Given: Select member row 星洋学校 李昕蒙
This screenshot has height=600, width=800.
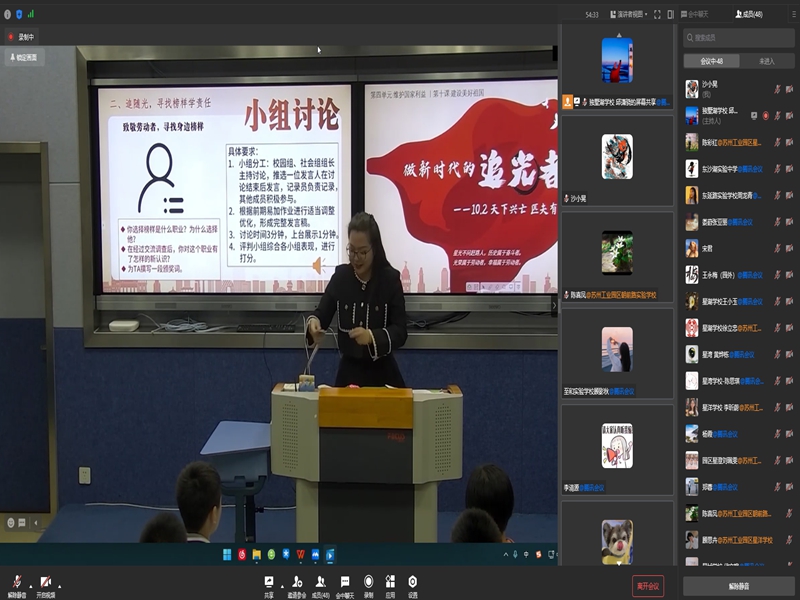Looking at the screenshot, I should (739, 408).
